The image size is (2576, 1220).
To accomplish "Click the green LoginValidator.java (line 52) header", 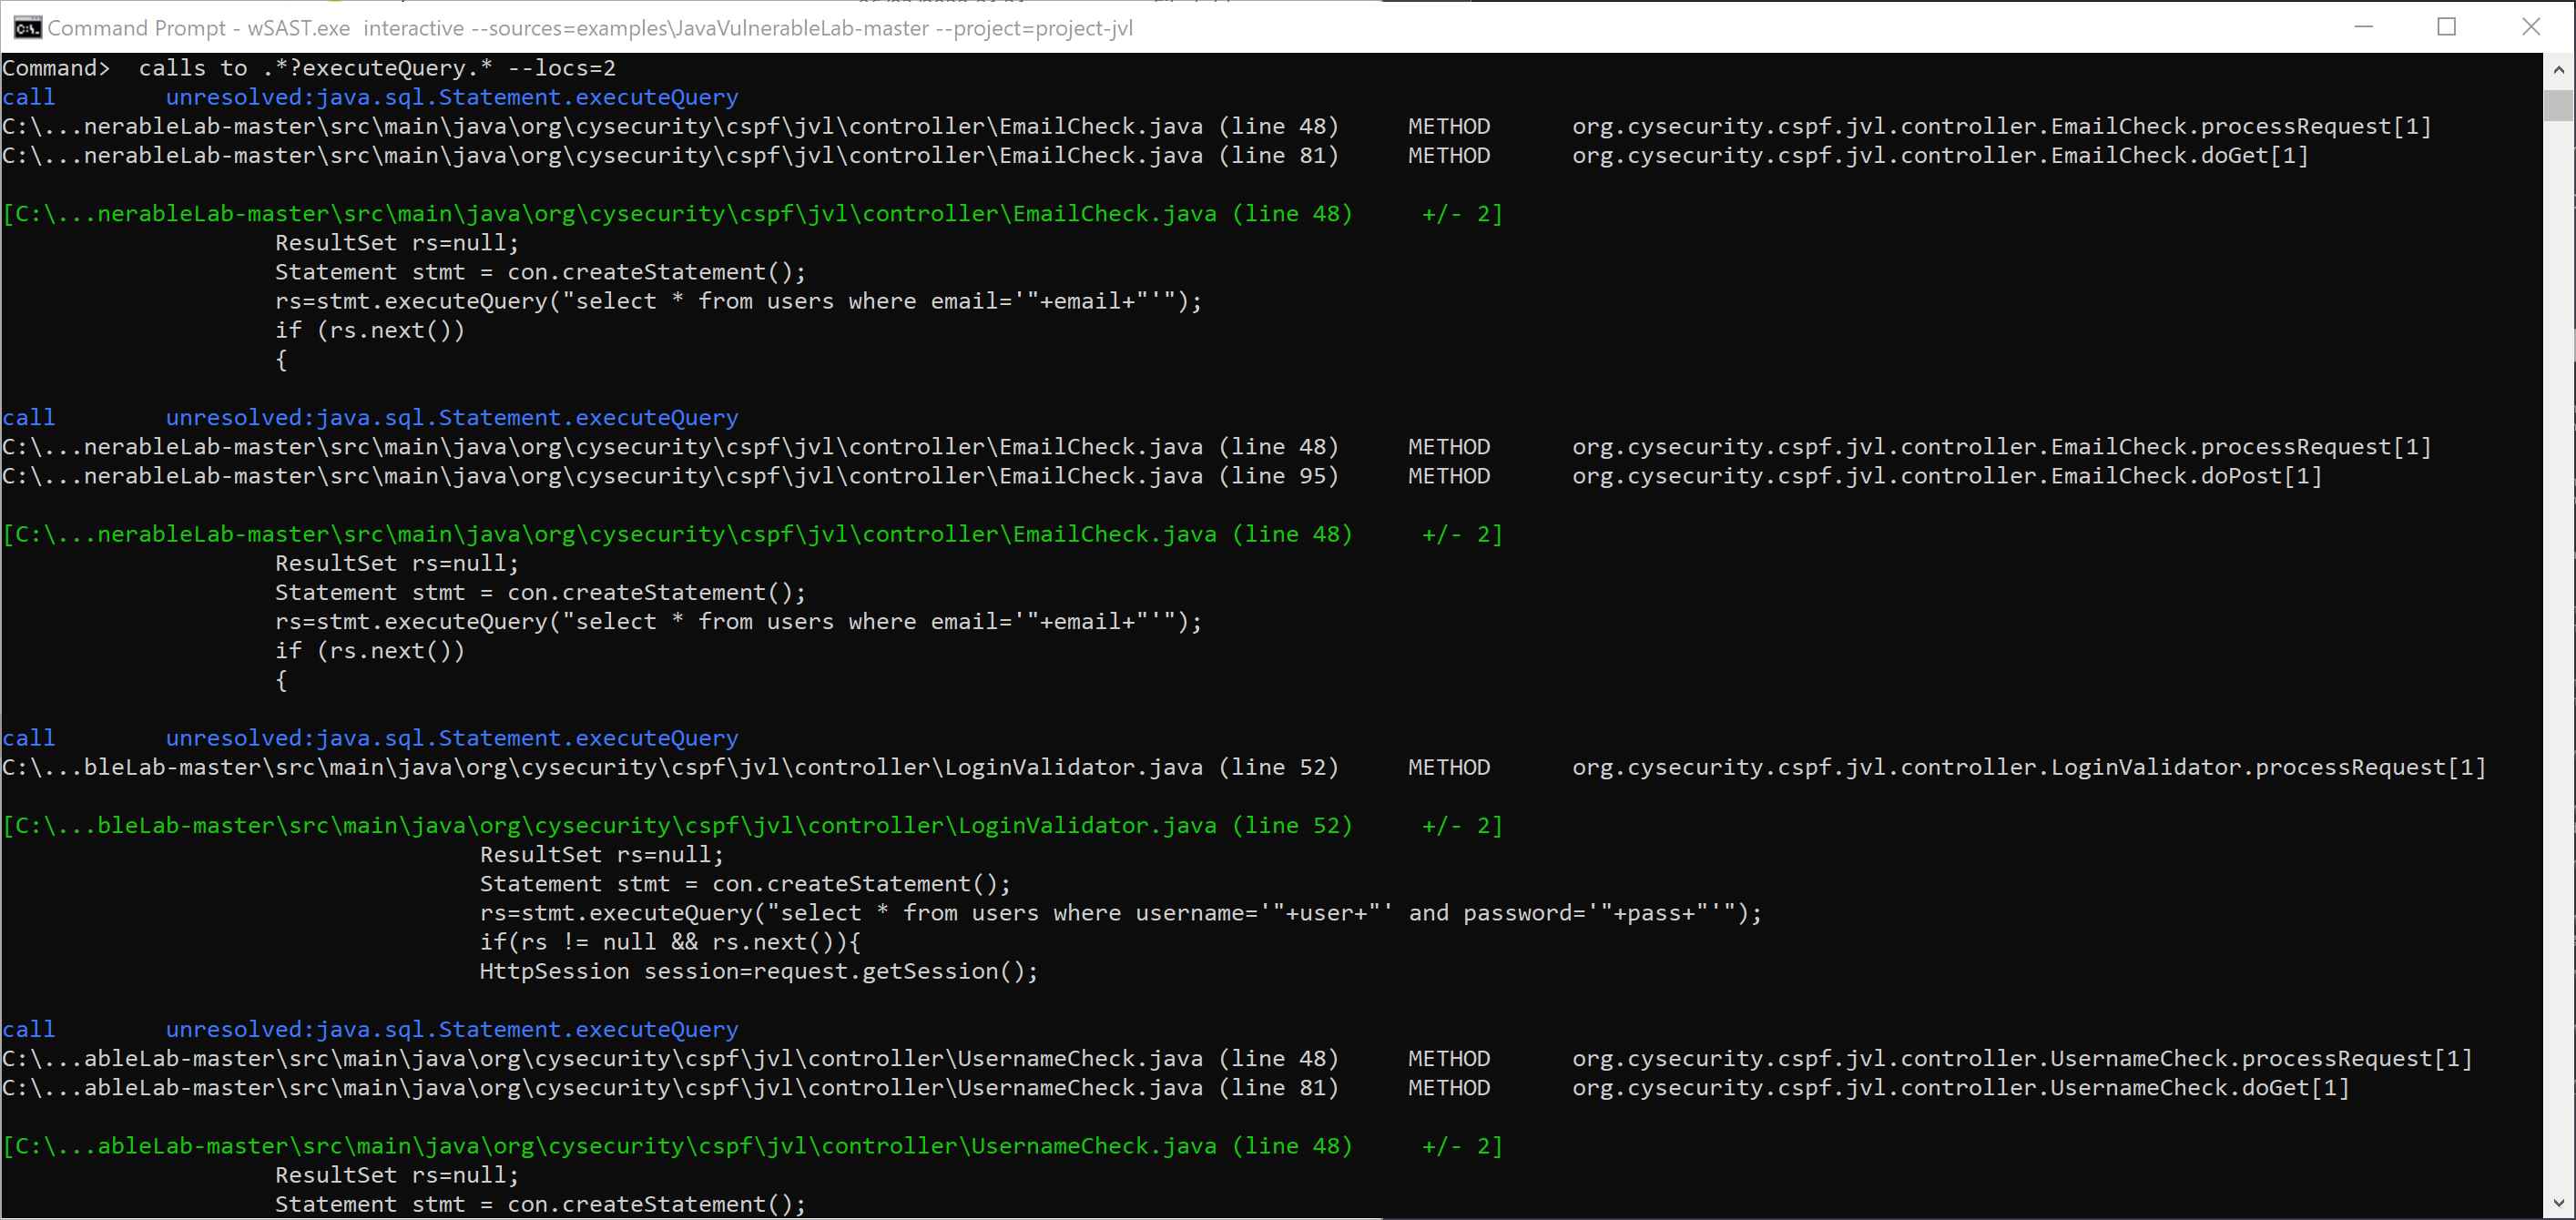I will coord(752,826).
